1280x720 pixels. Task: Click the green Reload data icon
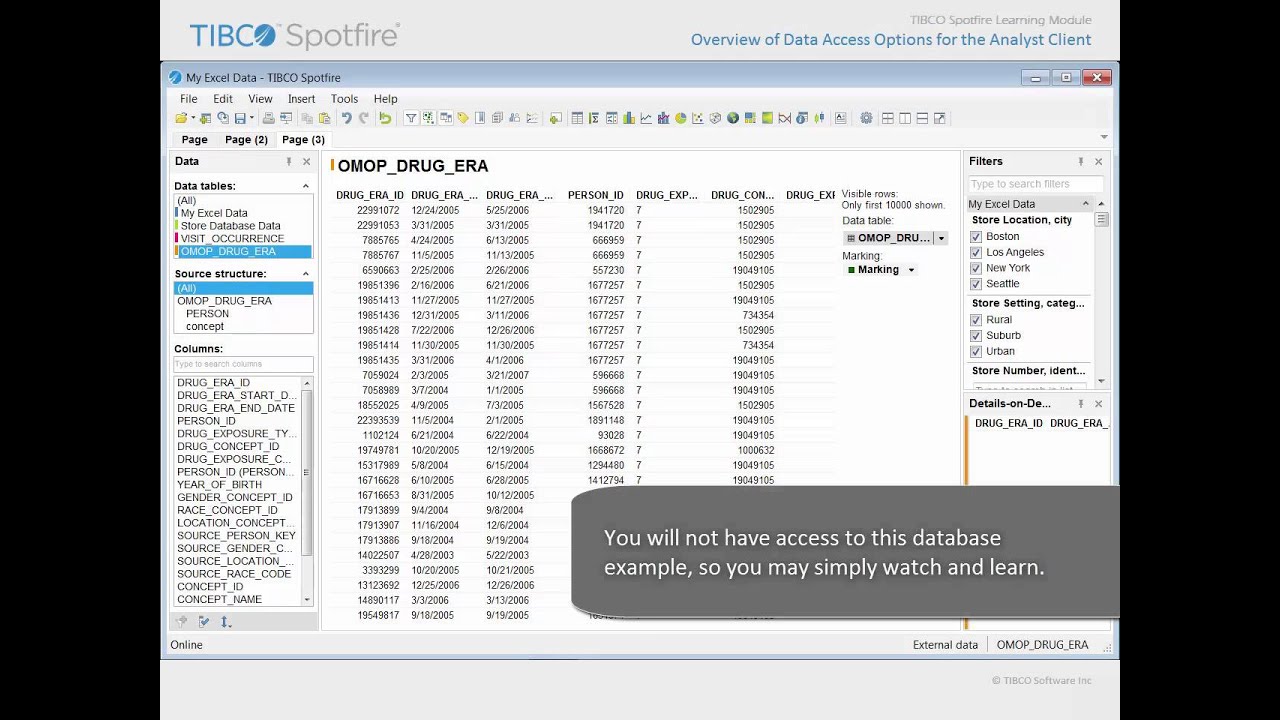pos(385,118)
